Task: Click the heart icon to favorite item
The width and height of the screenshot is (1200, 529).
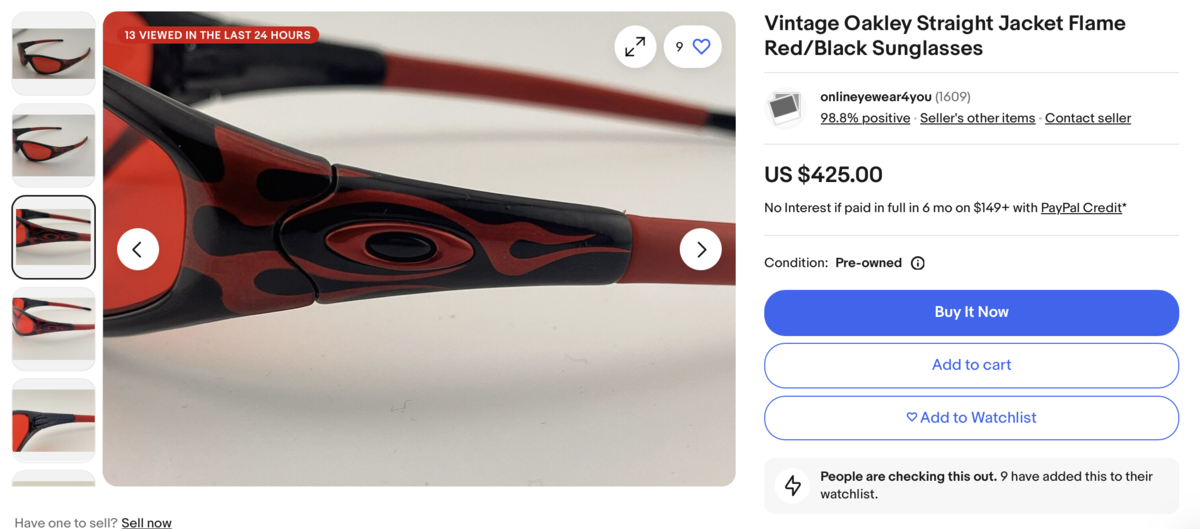Action: (701, 47)
